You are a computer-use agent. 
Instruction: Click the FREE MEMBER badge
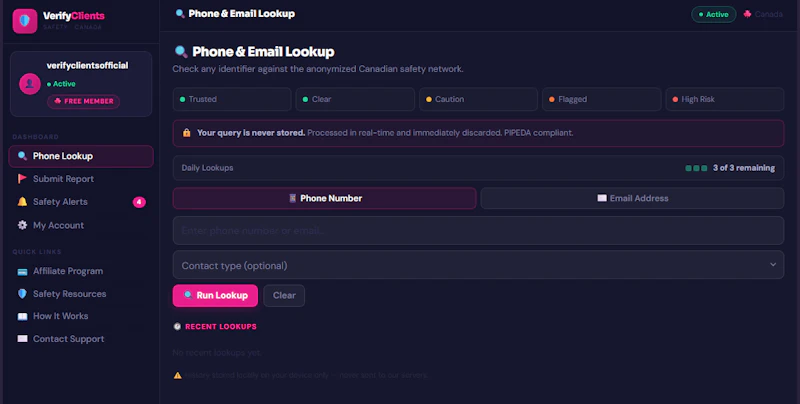point(84,101)
